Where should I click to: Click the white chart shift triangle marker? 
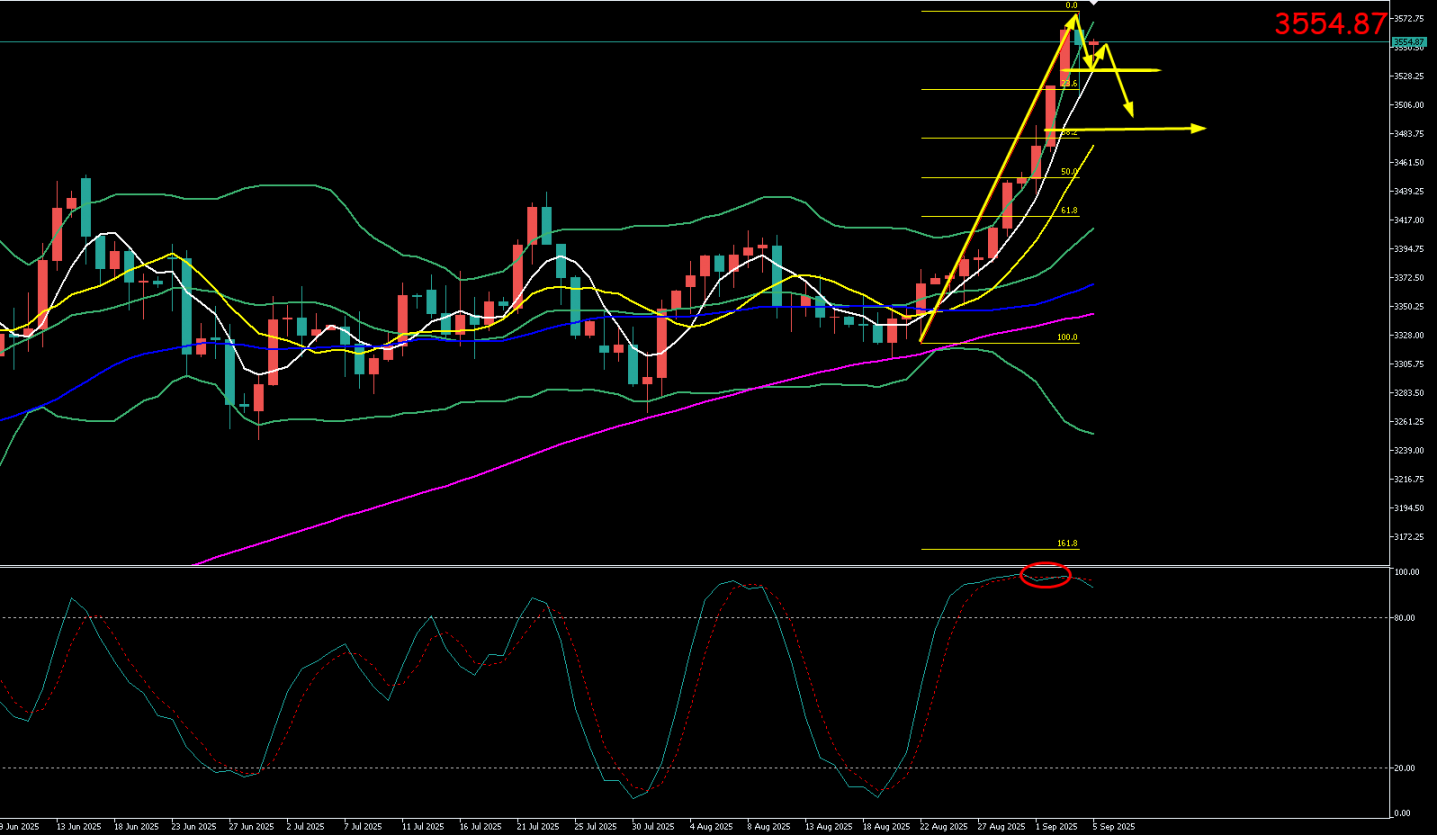pos(1093,5)
